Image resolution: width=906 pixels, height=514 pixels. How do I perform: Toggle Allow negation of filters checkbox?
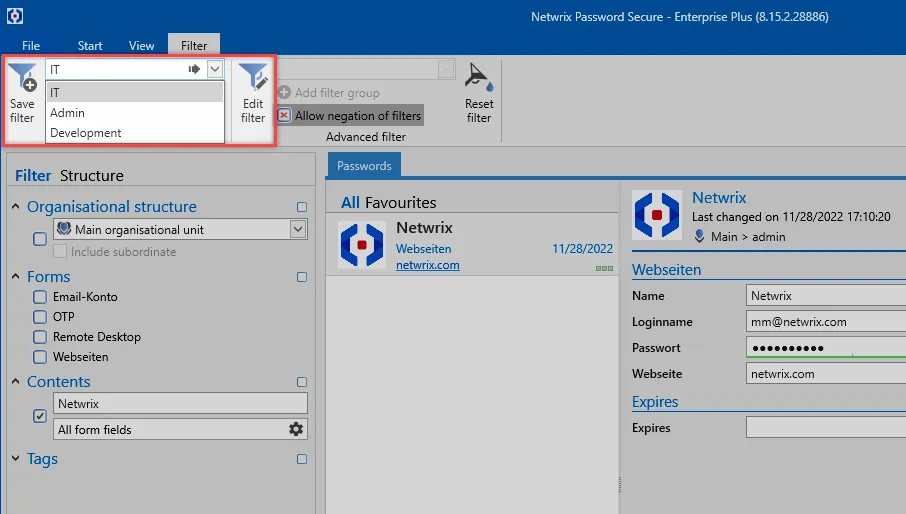(x=284, y=116)
